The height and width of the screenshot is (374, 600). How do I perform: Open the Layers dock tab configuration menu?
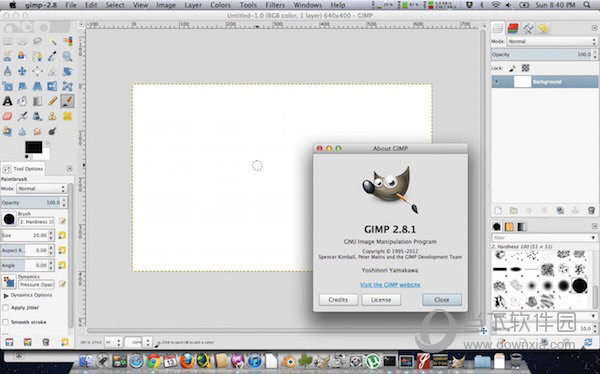pyautogui.click(x=594, y=28)
